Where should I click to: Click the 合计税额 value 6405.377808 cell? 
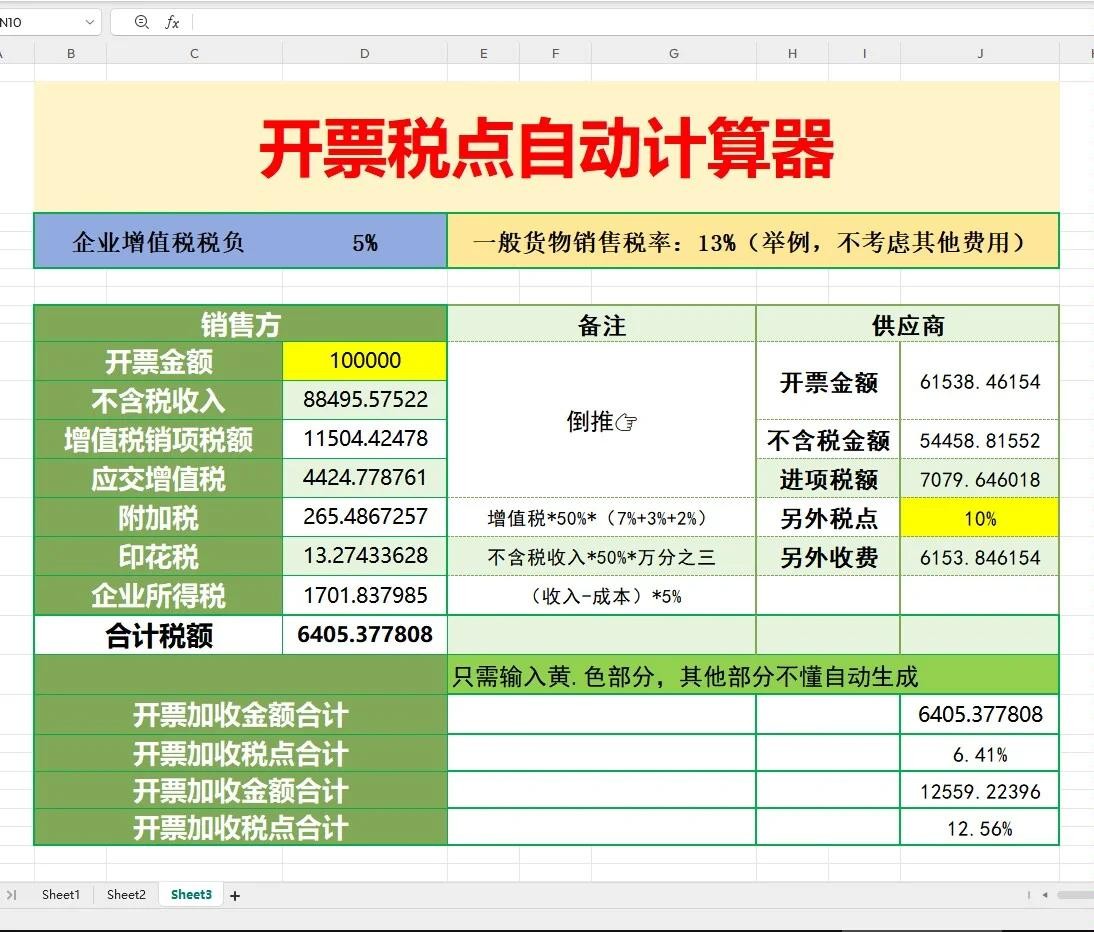(x=365, y=634)
